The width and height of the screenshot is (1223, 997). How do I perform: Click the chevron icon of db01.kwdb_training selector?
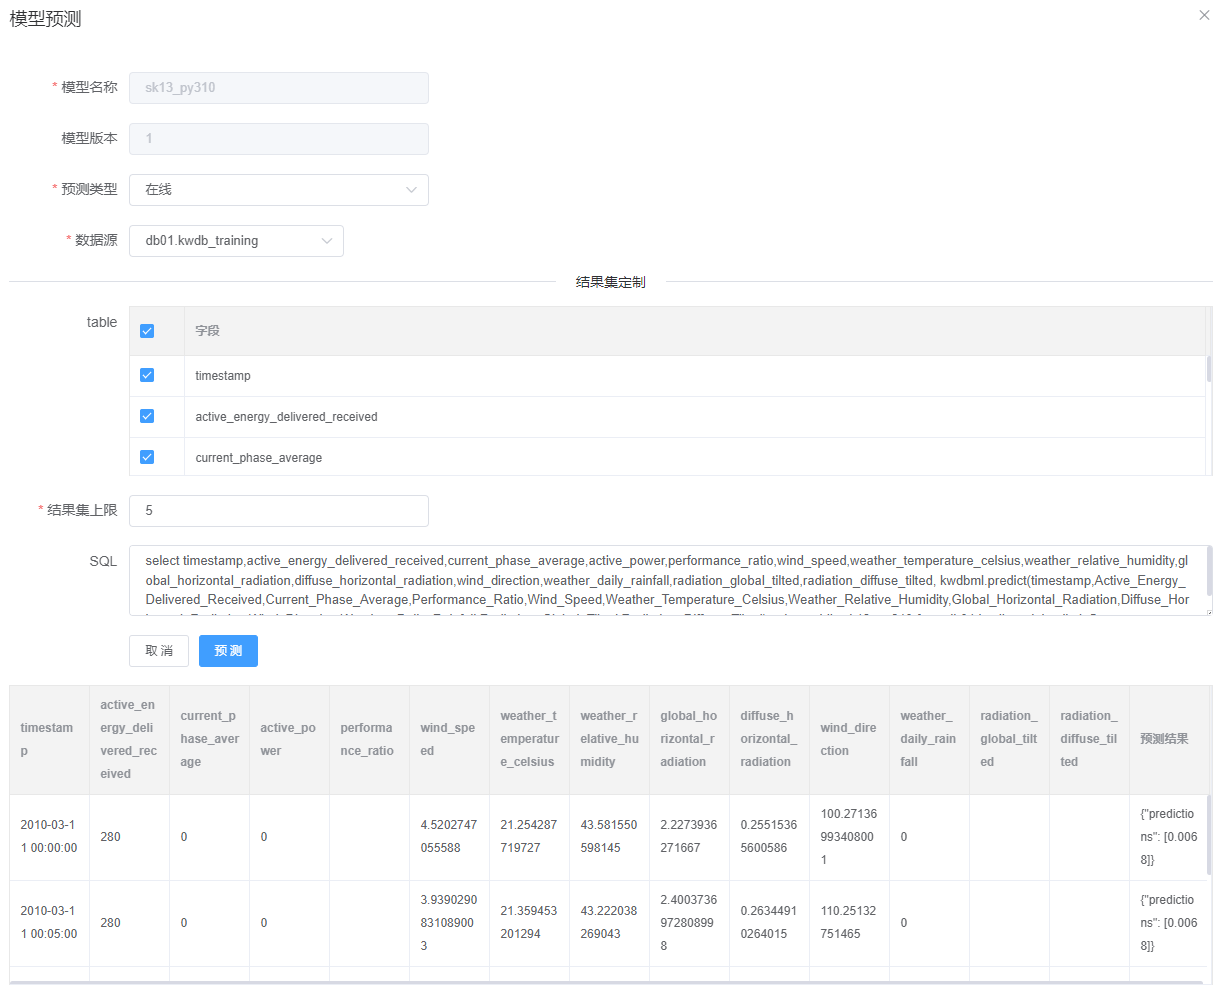(x=326, y=241)
